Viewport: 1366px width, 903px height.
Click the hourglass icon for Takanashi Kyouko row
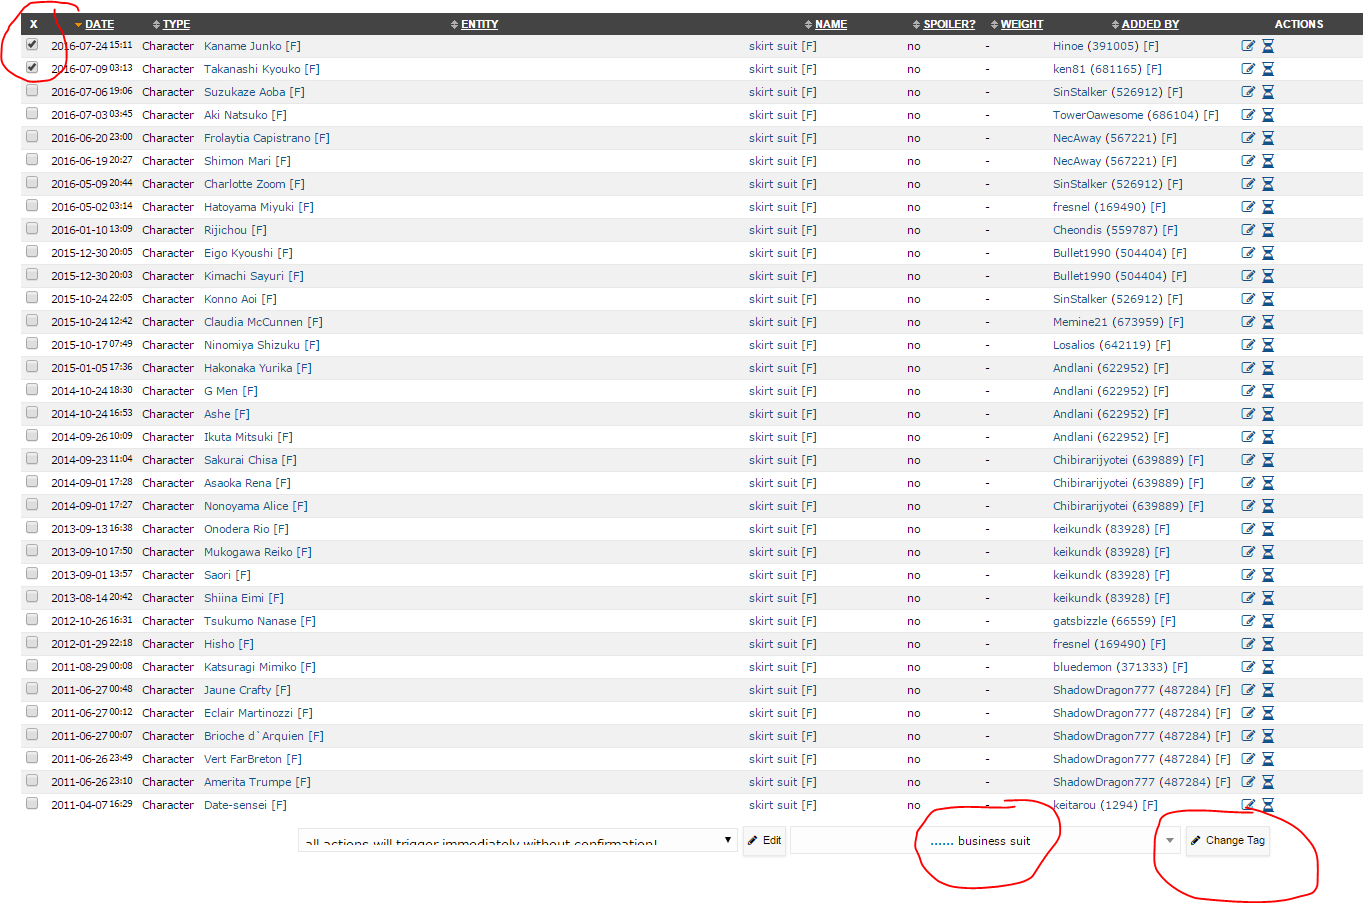1268,69
